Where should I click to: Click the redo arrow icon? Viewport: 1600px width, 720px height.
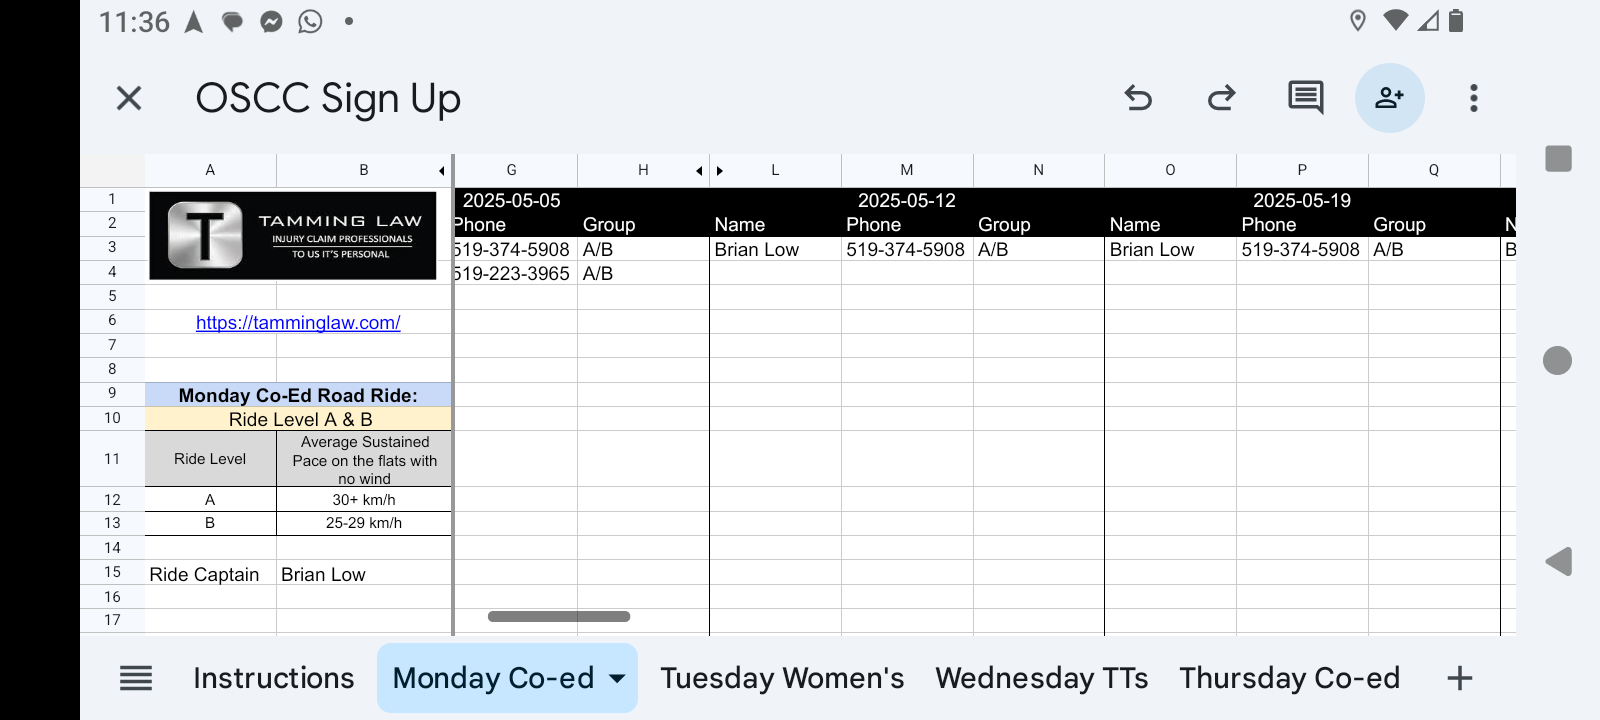click(1221, 98)
